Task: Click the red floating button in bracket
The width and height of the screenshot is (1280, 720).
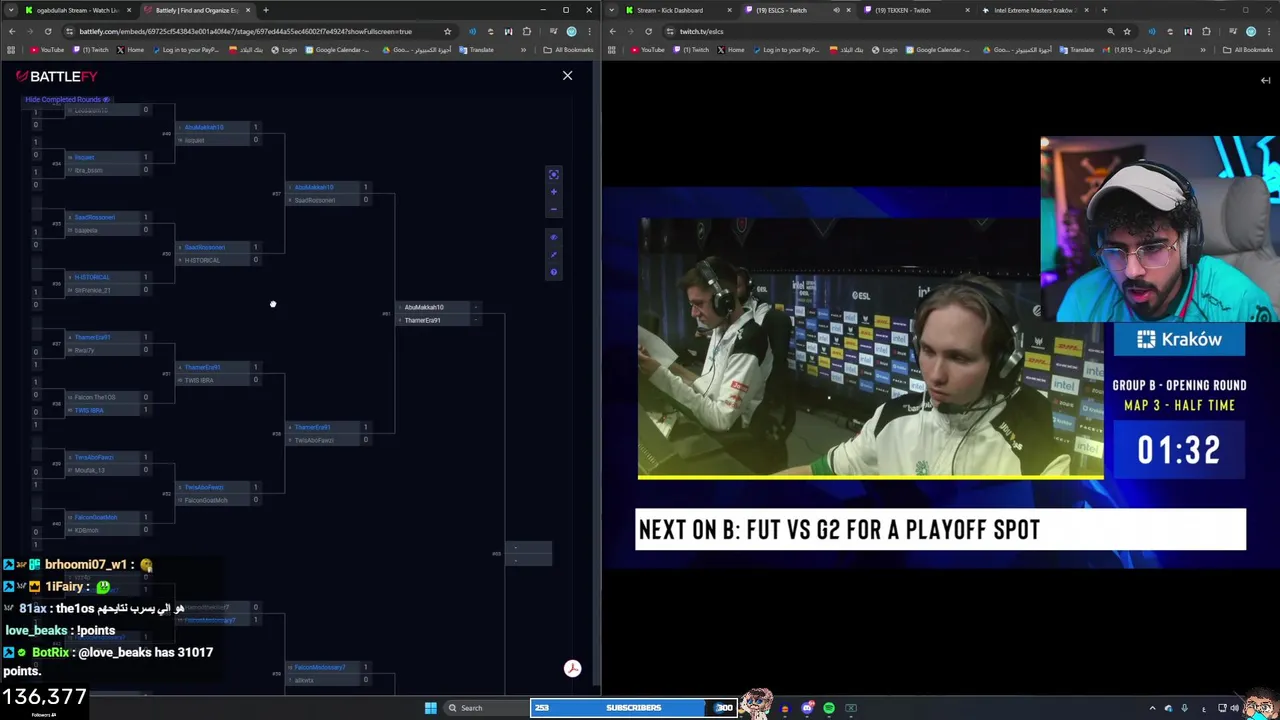Action: (572, 669)
